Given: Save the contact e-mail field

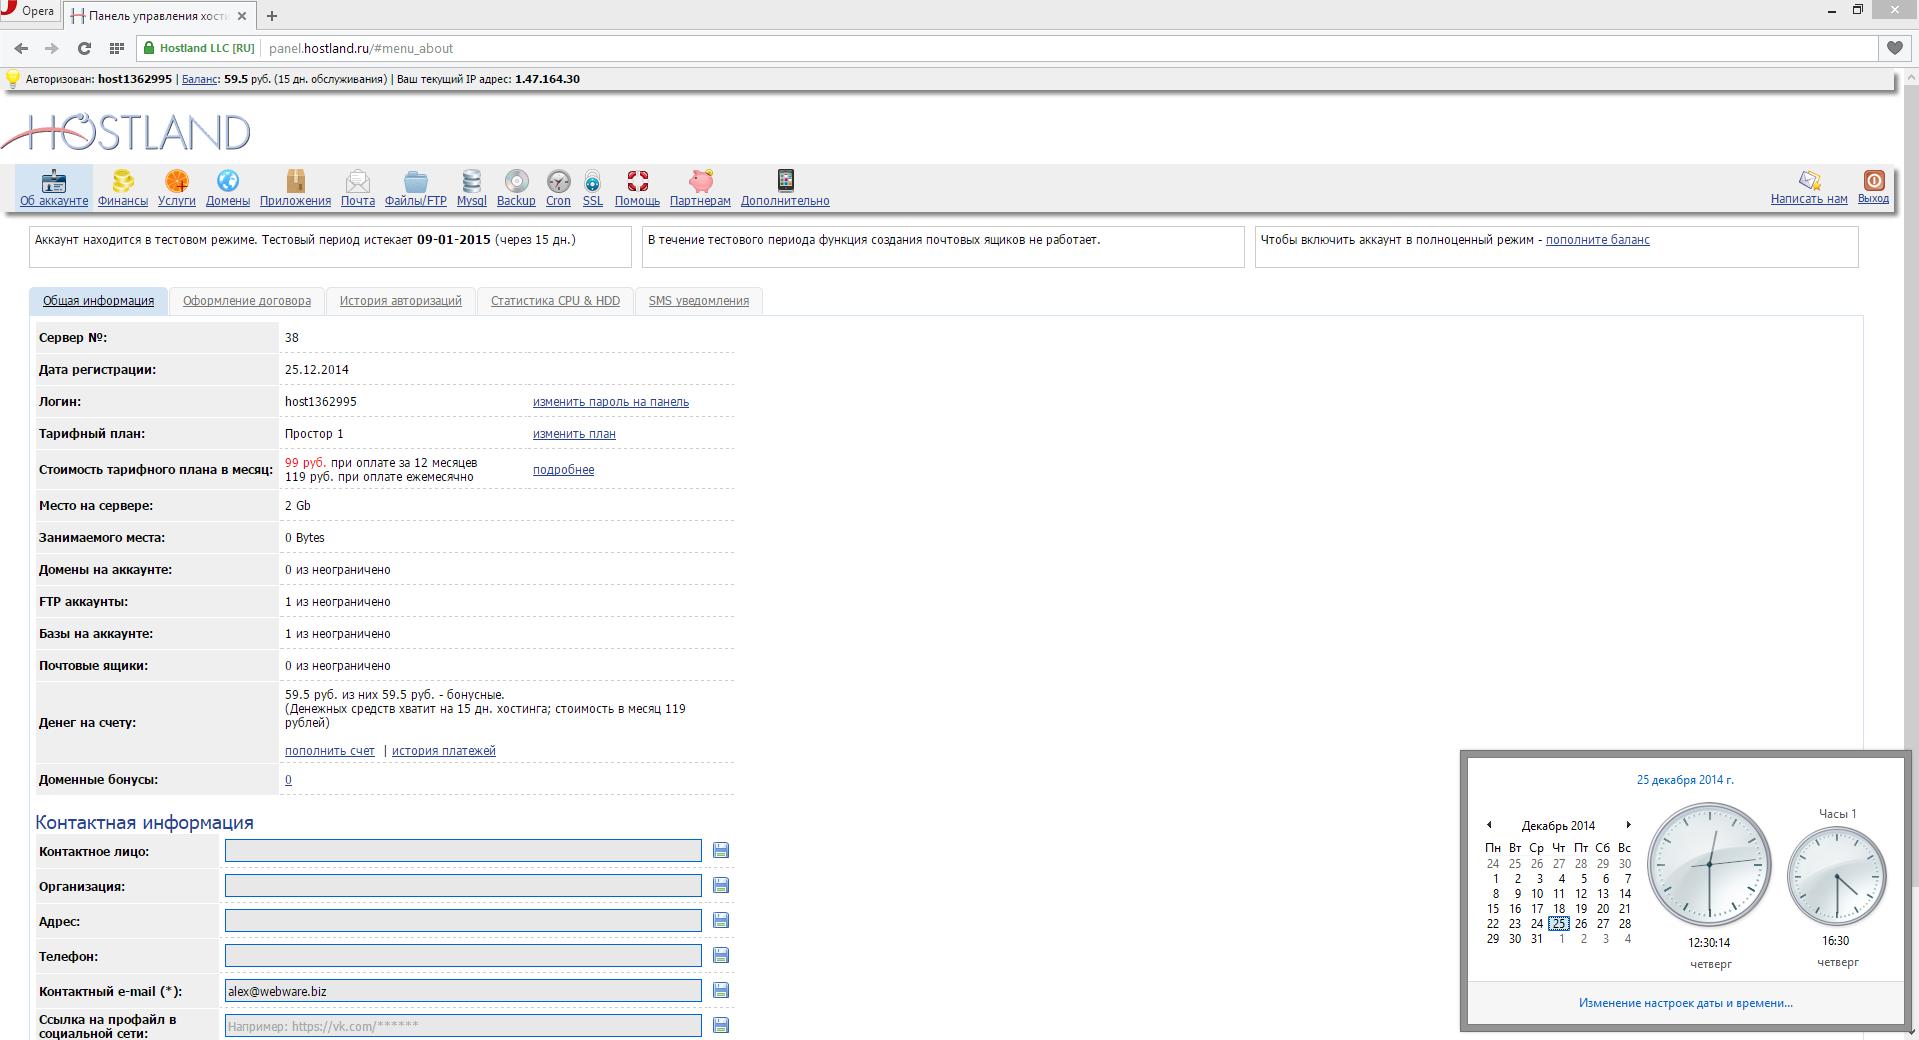Looking at the screenshot, I should click(x=721, y=990).
